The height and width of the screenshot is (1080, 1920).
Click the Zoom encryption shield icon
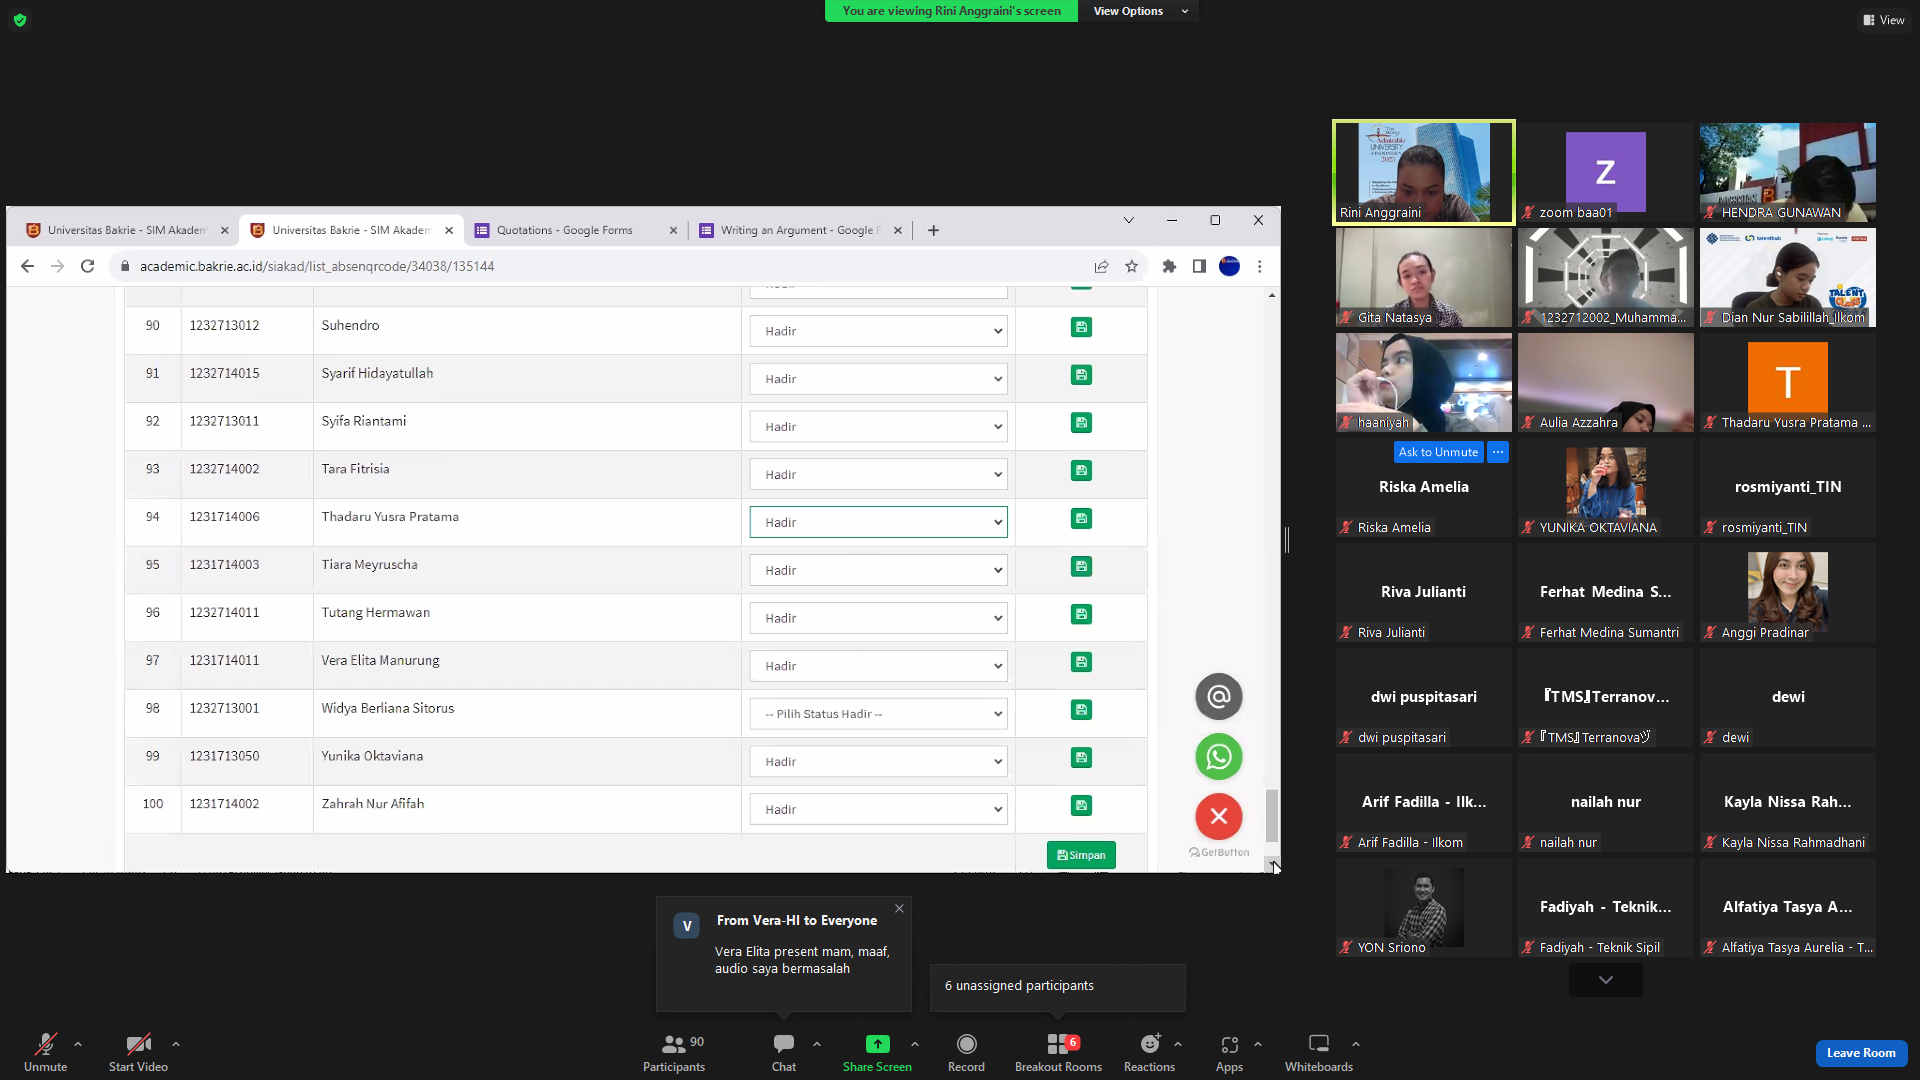click(x=20, y=20)
